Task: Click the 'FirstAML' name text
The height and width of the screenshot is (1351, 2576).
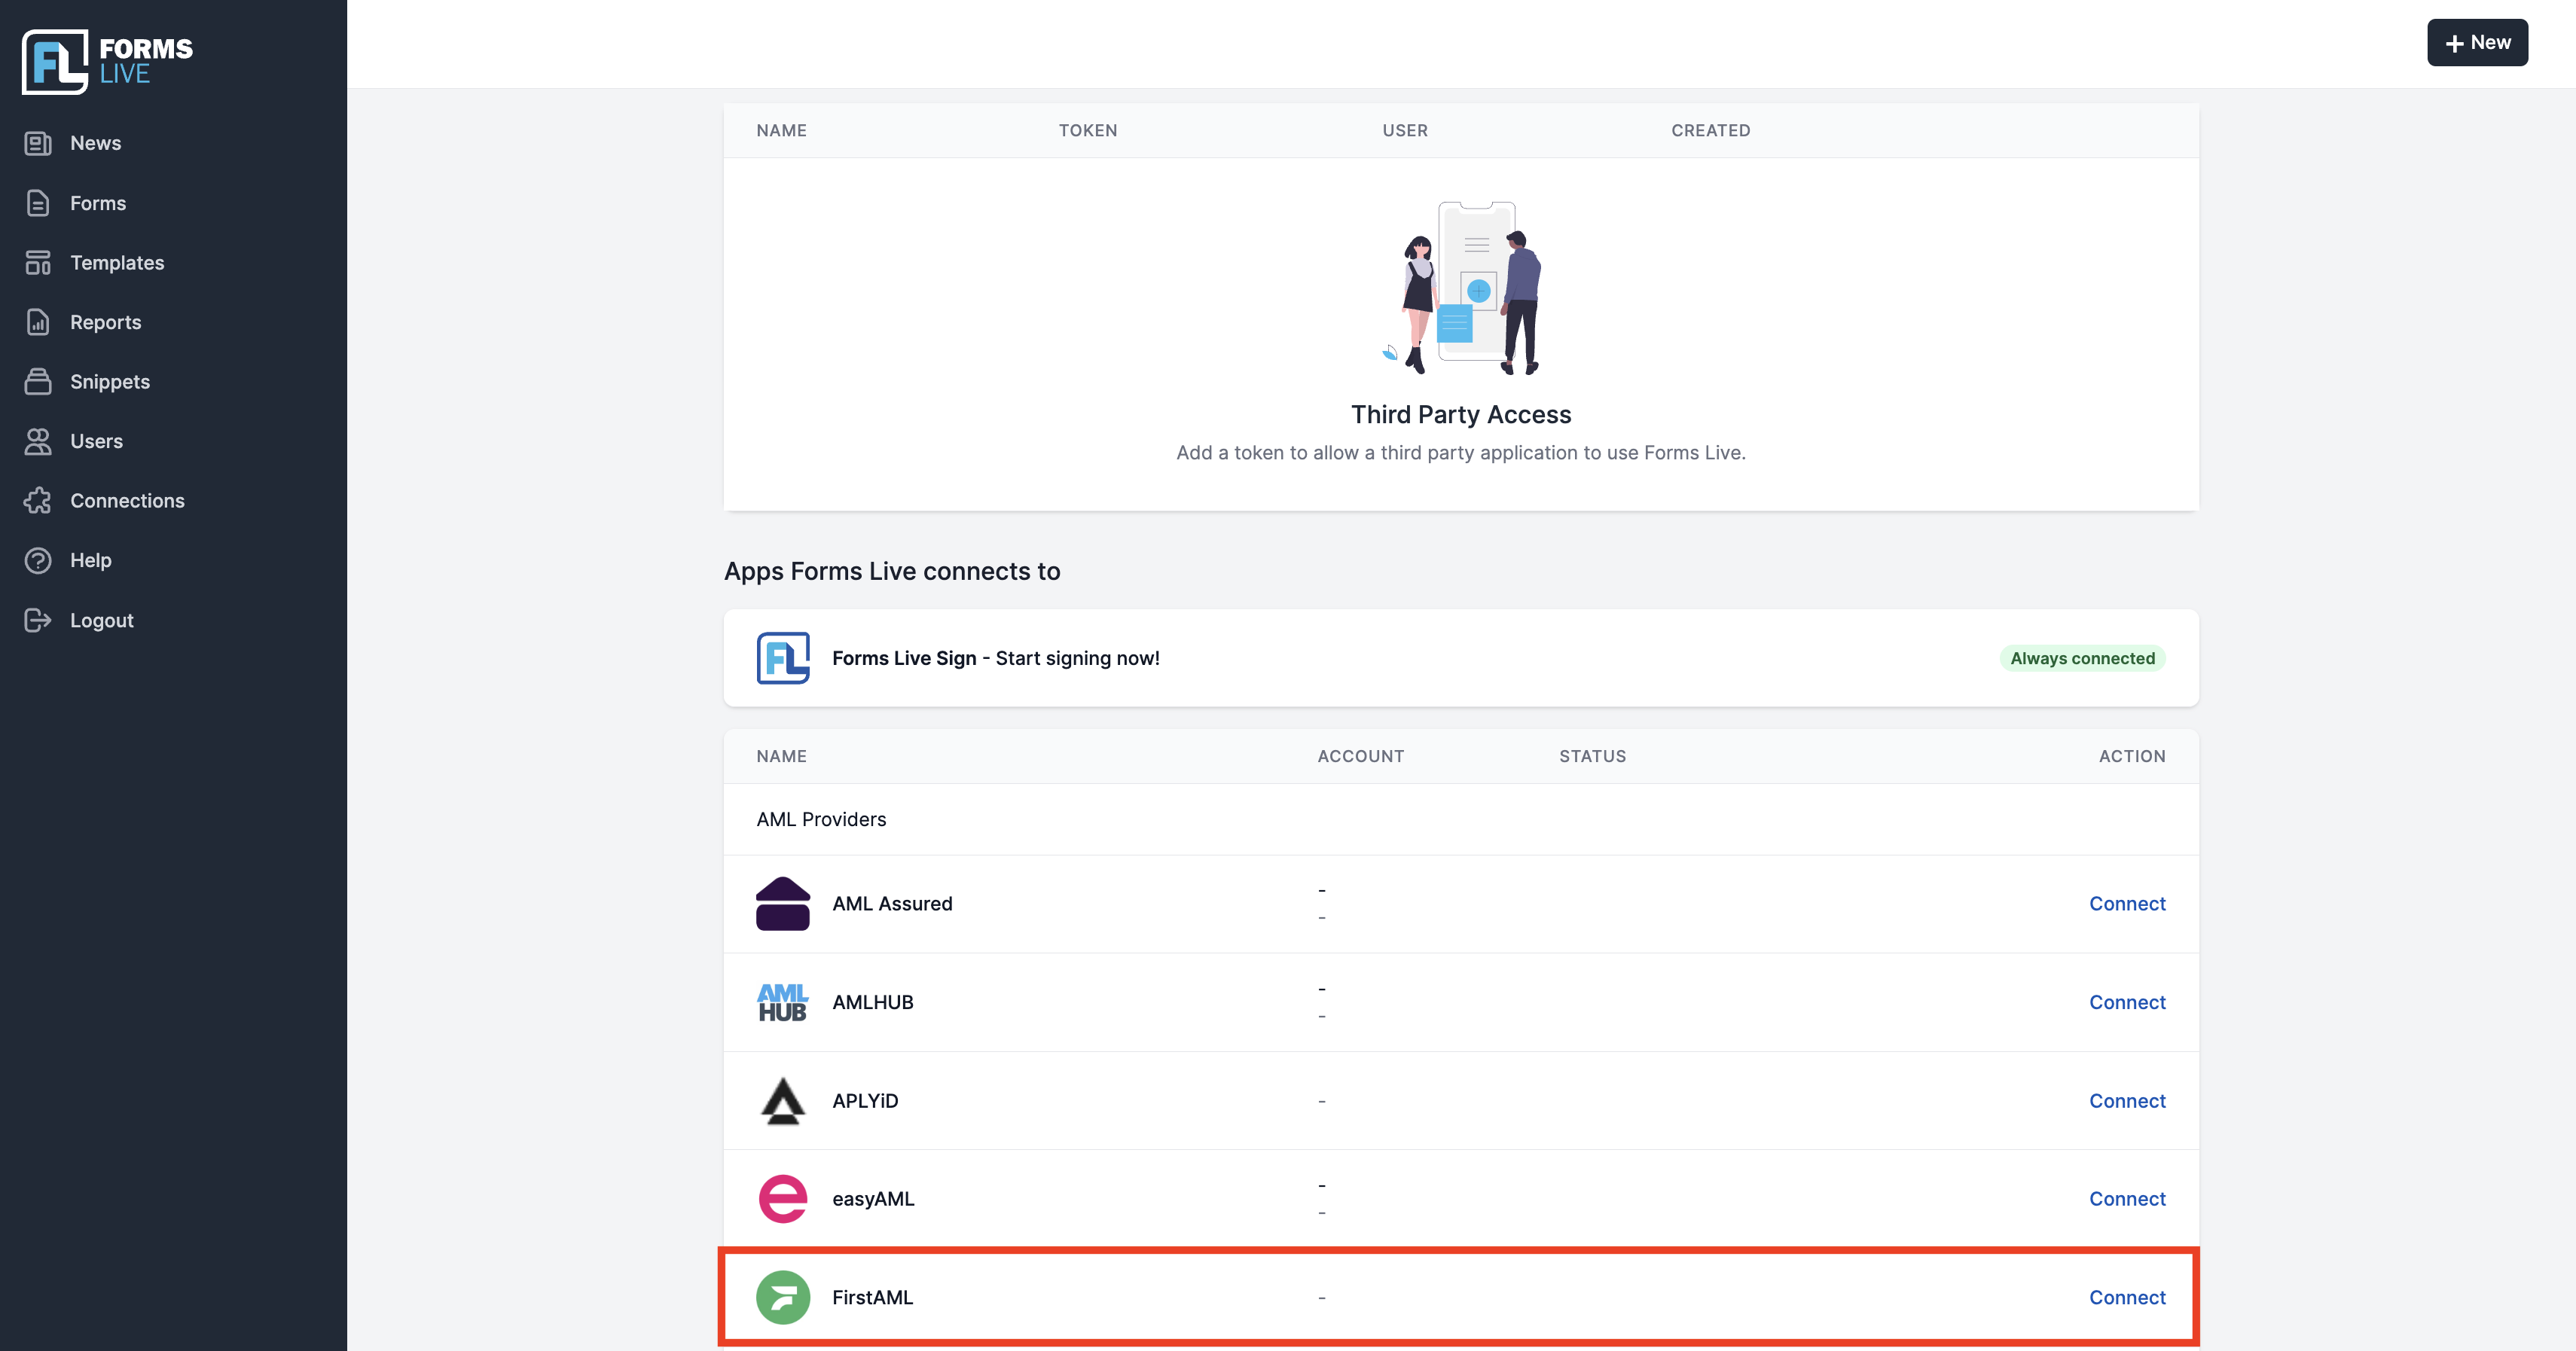Action: point(873,1297)
